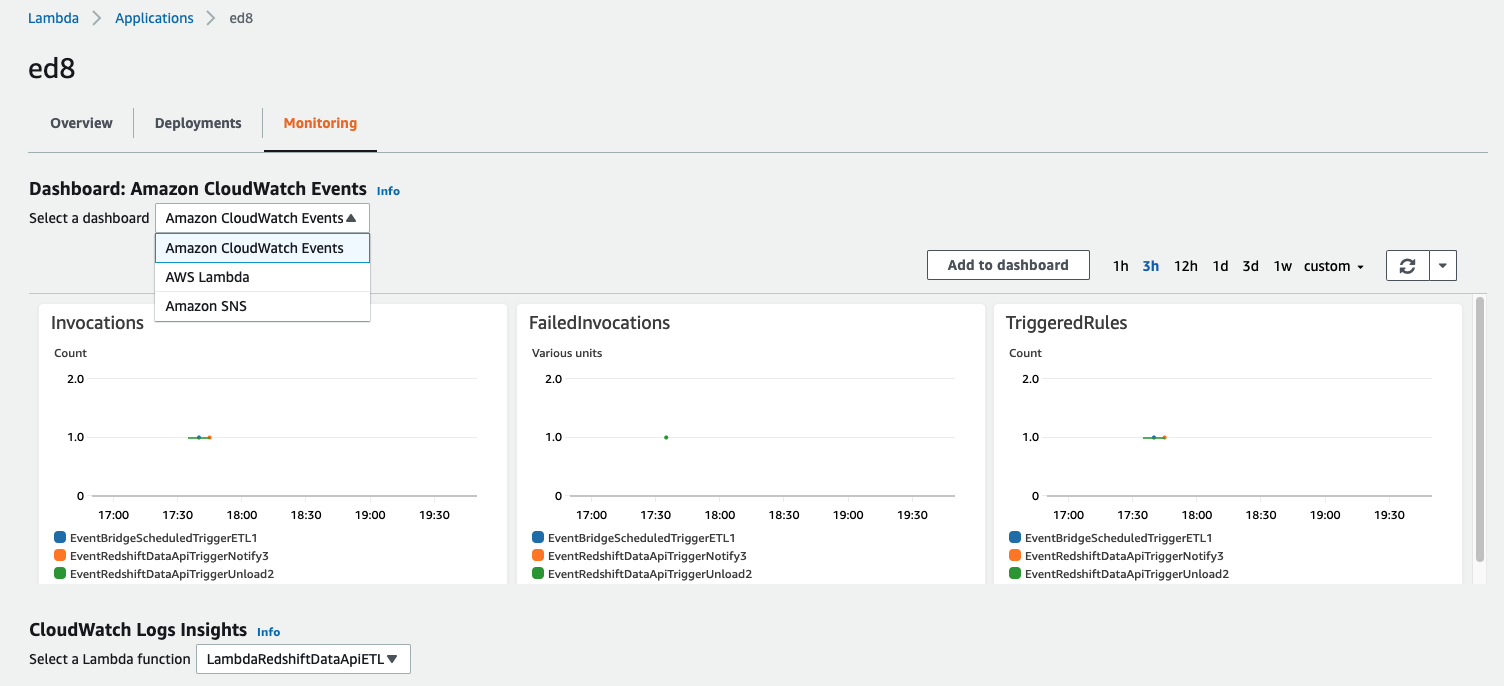This screenshot has width=1504, height=686.
Task: Set time range to 3d
Action: [x=1250, y=266]
